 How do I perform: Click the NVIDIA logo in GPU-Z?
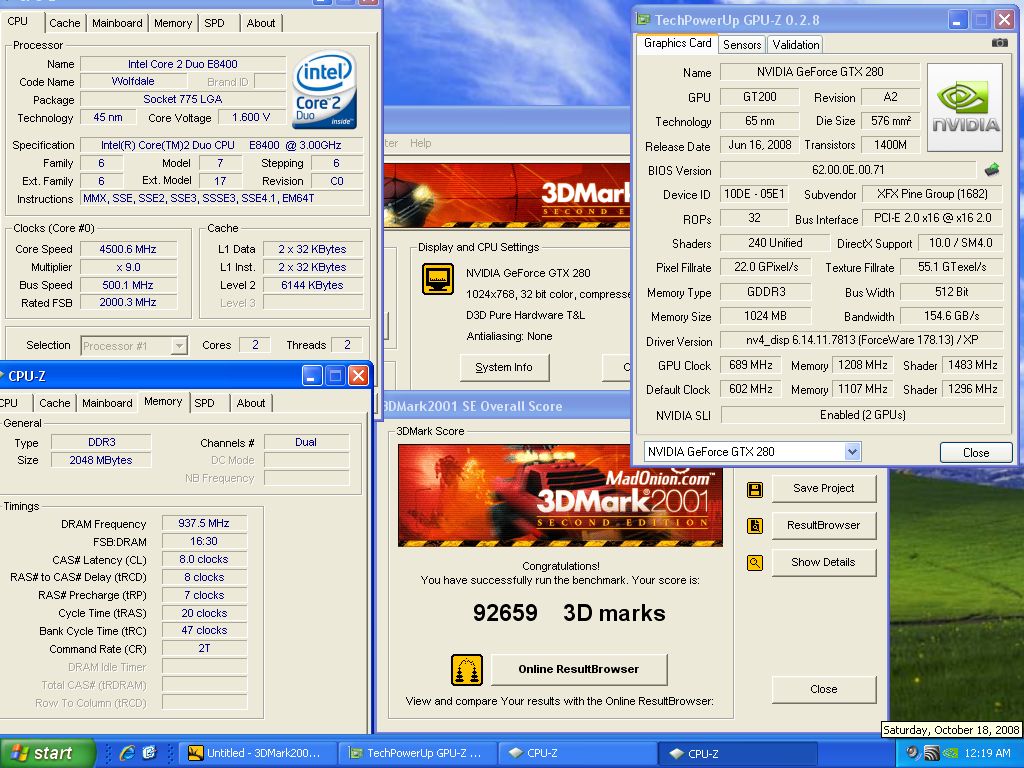point(965,107)
